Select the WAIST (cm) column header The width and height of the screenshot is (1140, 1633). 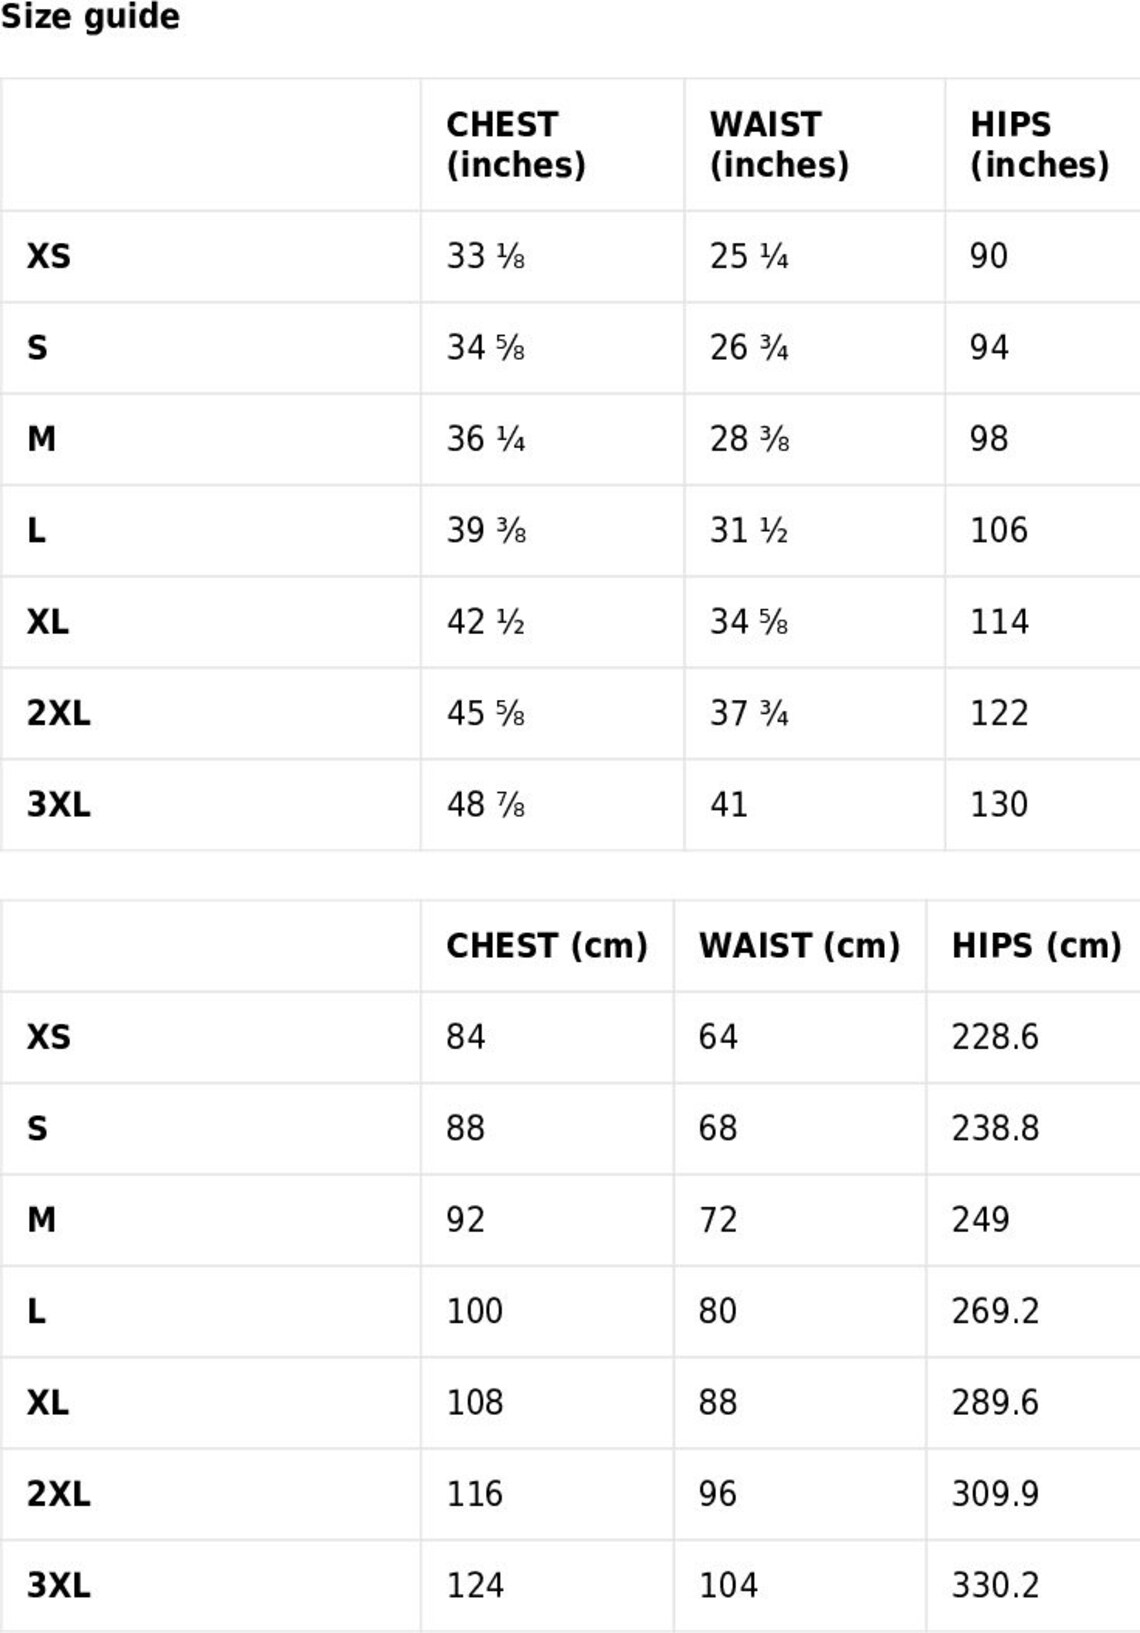click(800, 945)
